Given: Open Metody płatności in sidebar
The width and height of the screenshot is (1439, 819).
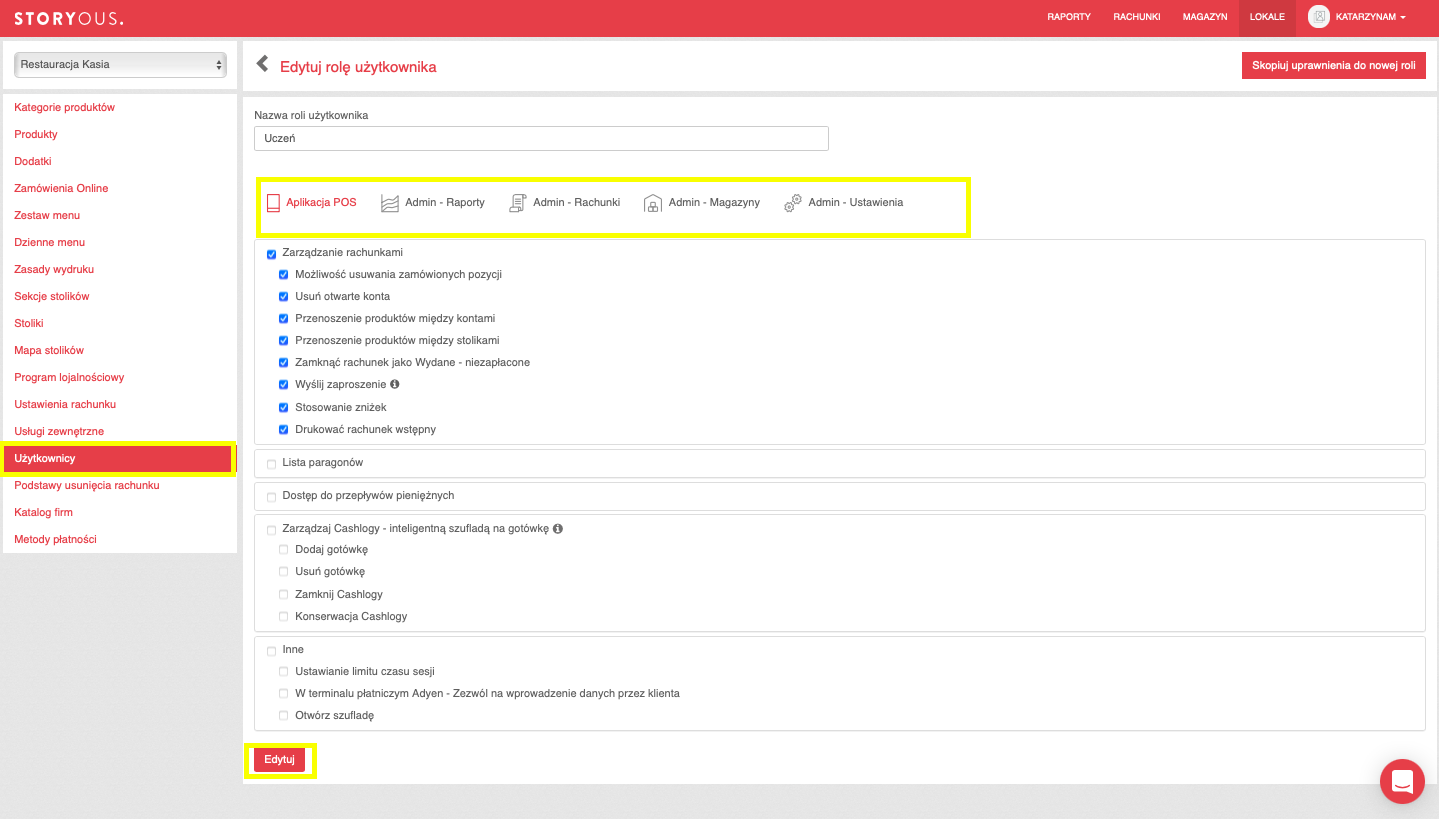Looking at the screenshot, I should pyautogui.click(x=55, y=539).
